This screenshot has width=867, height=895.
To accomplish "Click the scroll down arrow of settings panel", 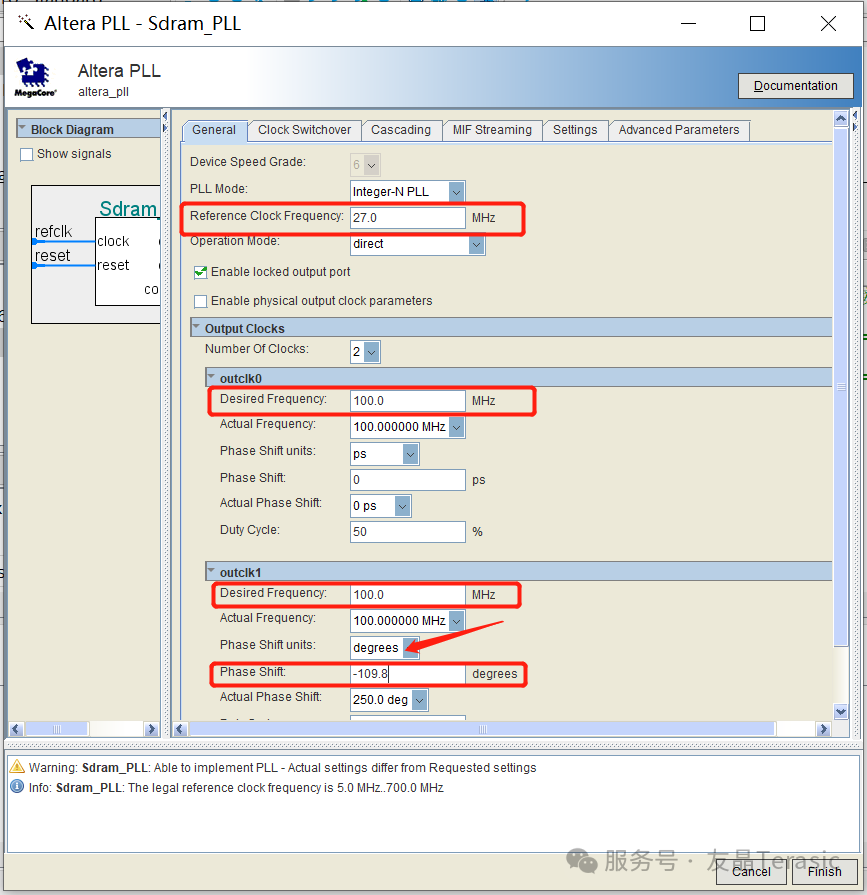I will coord(840,711).
